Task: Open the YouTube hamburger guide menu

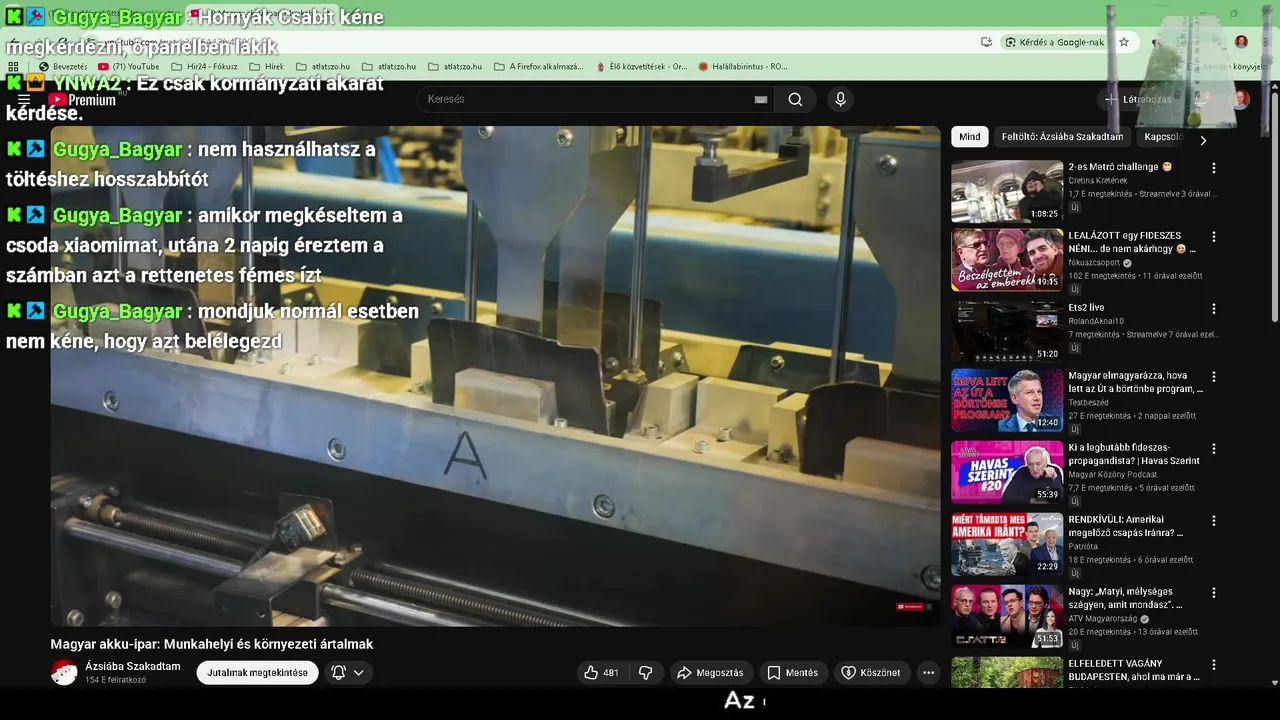Action: [24, 100]
